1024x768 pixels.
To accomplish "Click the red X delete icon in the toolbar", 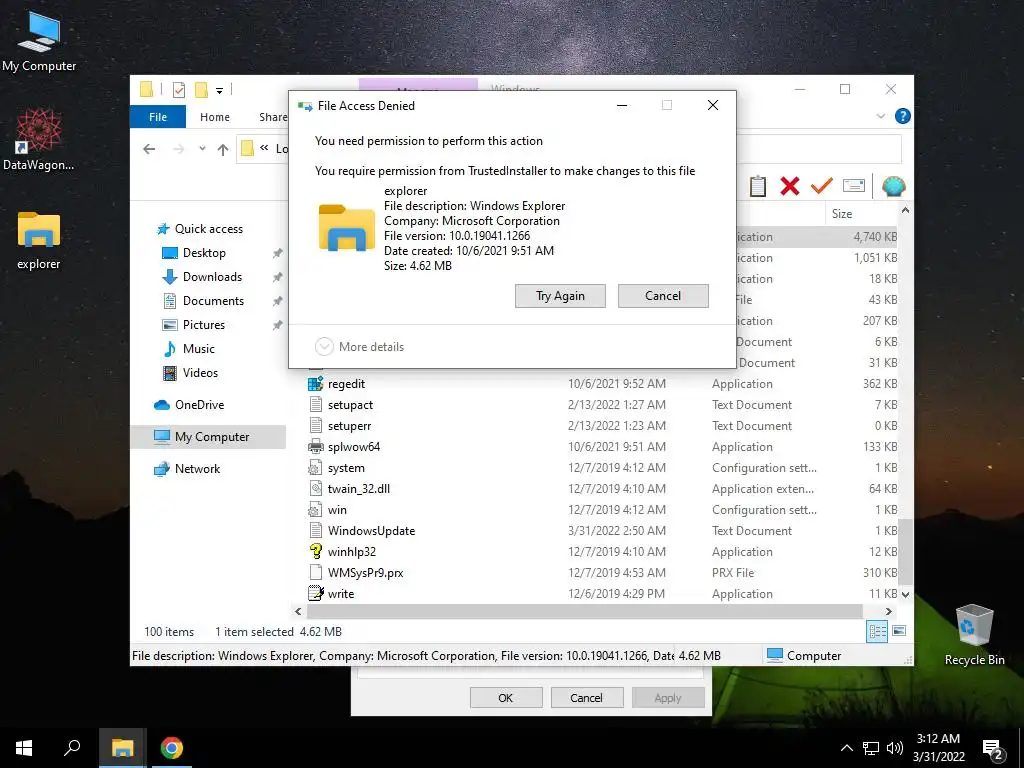I will (790, 186).
